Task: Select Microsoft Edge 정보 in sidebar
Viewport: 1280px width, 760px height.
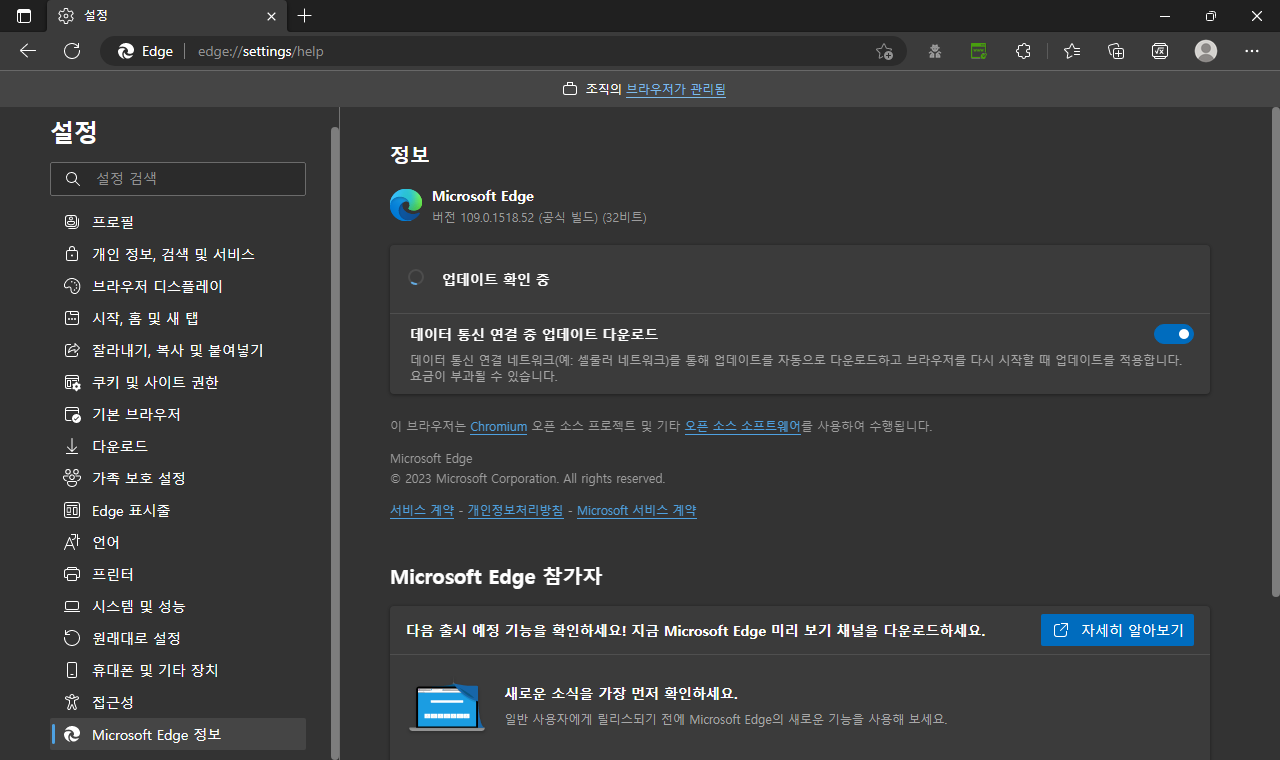Action: [x=178, y=734]
